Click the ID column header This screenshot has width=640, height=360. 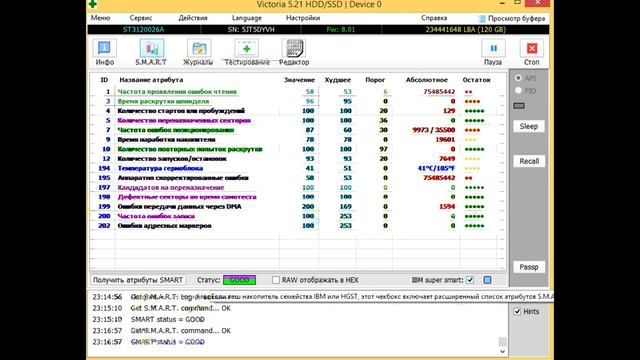(x=104, y=80)
